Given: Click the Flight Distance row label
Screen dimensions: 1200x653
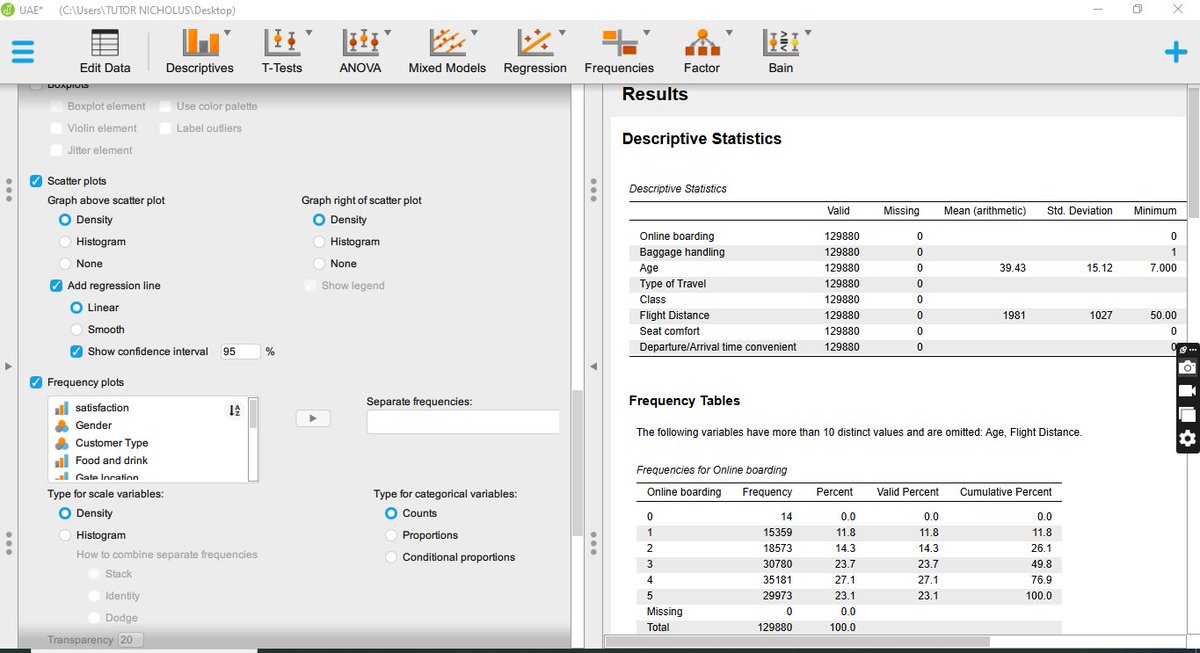Looking at the screenshot, I should click(675, 316).
